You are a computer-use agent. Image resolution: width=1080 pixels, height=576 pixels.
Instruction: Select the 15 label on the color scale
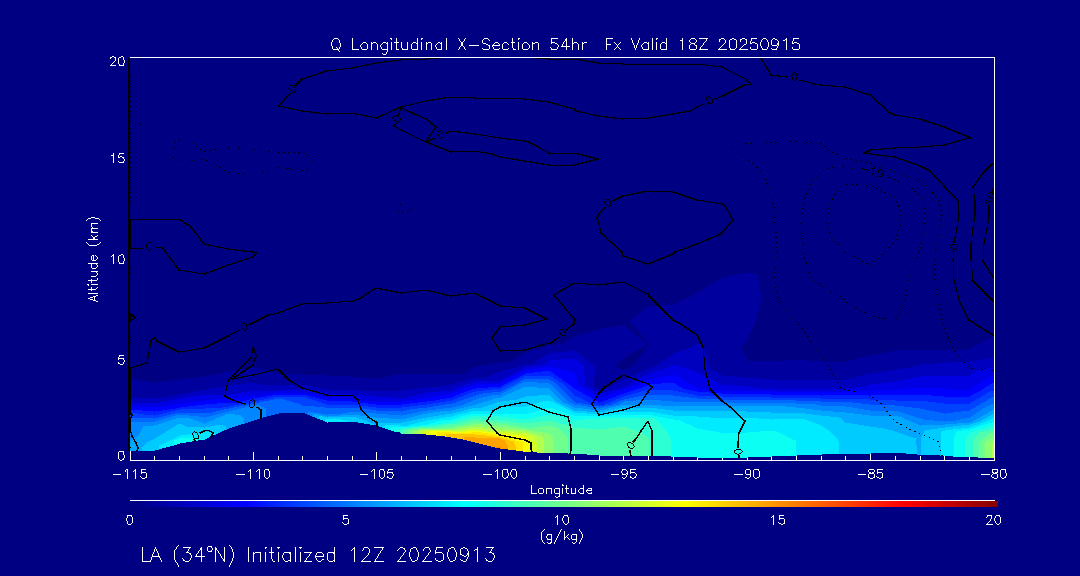coord(778,520)
